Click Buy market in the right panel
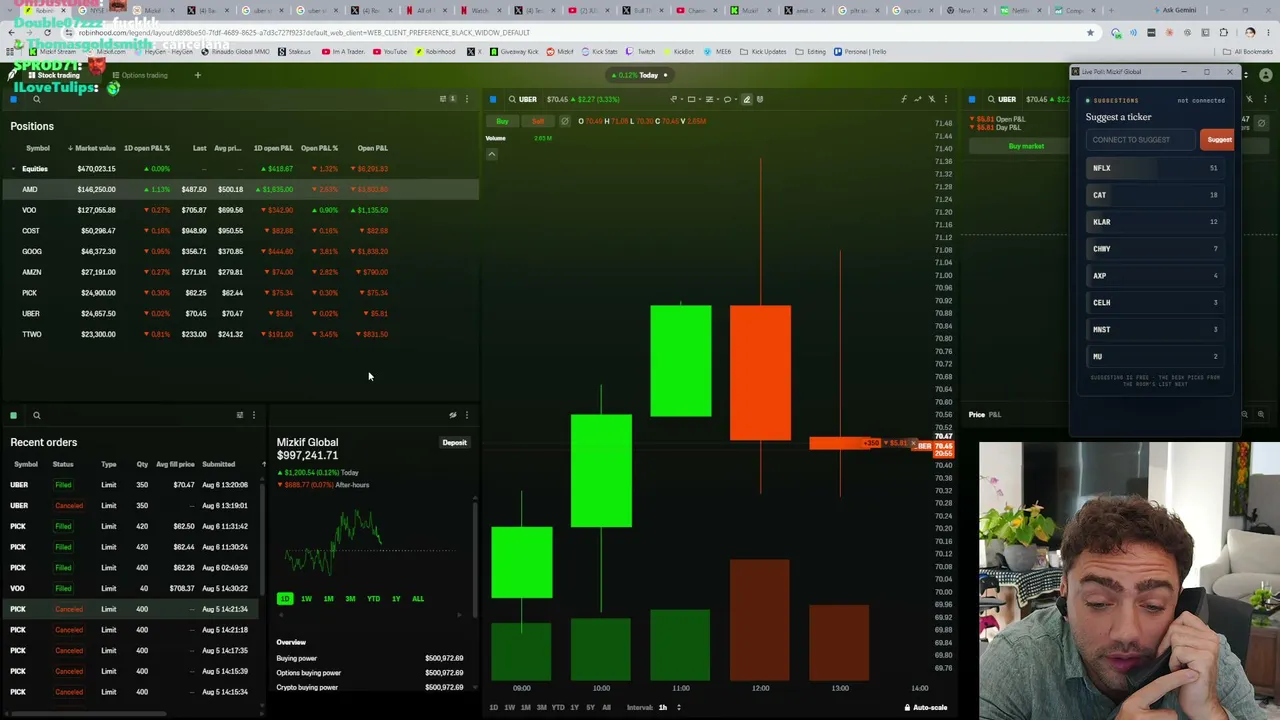1280x720 pixels. click(1026, 146)
